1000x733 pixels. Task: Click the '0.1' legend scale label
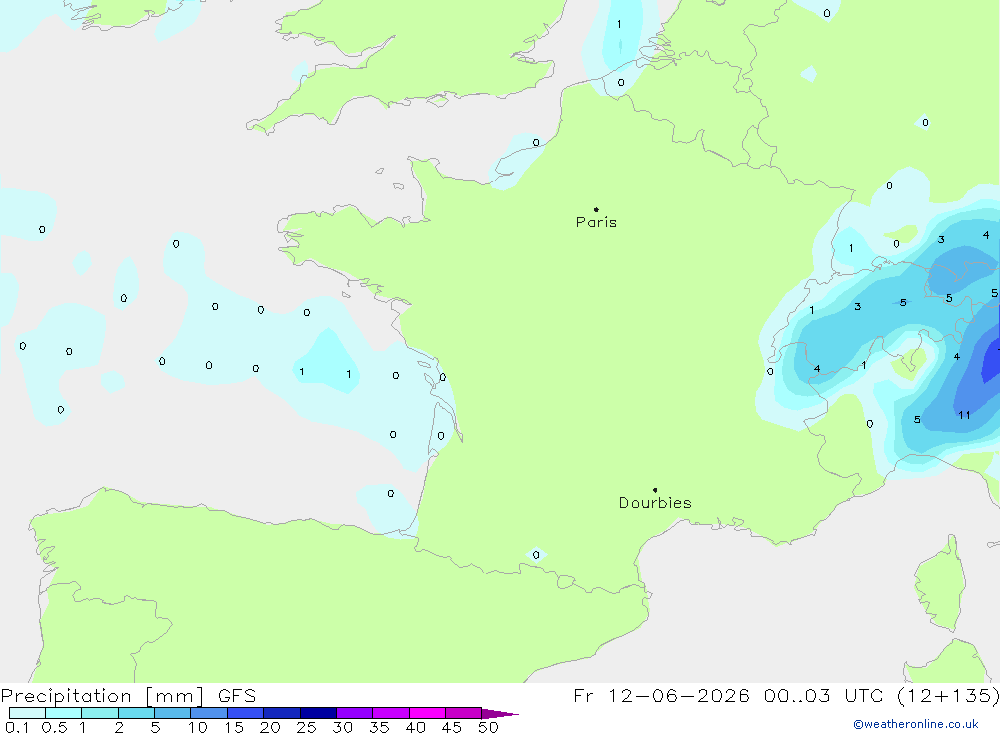(17, 727)
